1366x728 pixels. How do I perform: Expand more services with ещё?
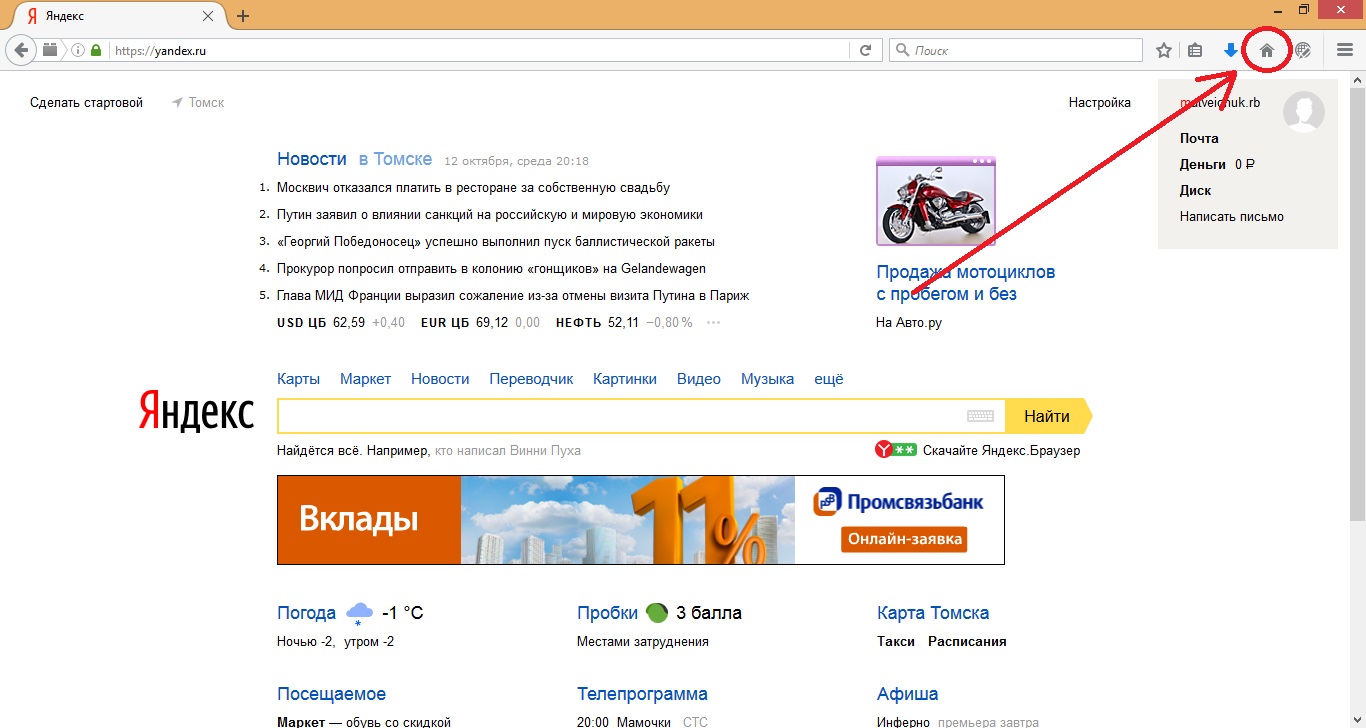coord(829,379)
